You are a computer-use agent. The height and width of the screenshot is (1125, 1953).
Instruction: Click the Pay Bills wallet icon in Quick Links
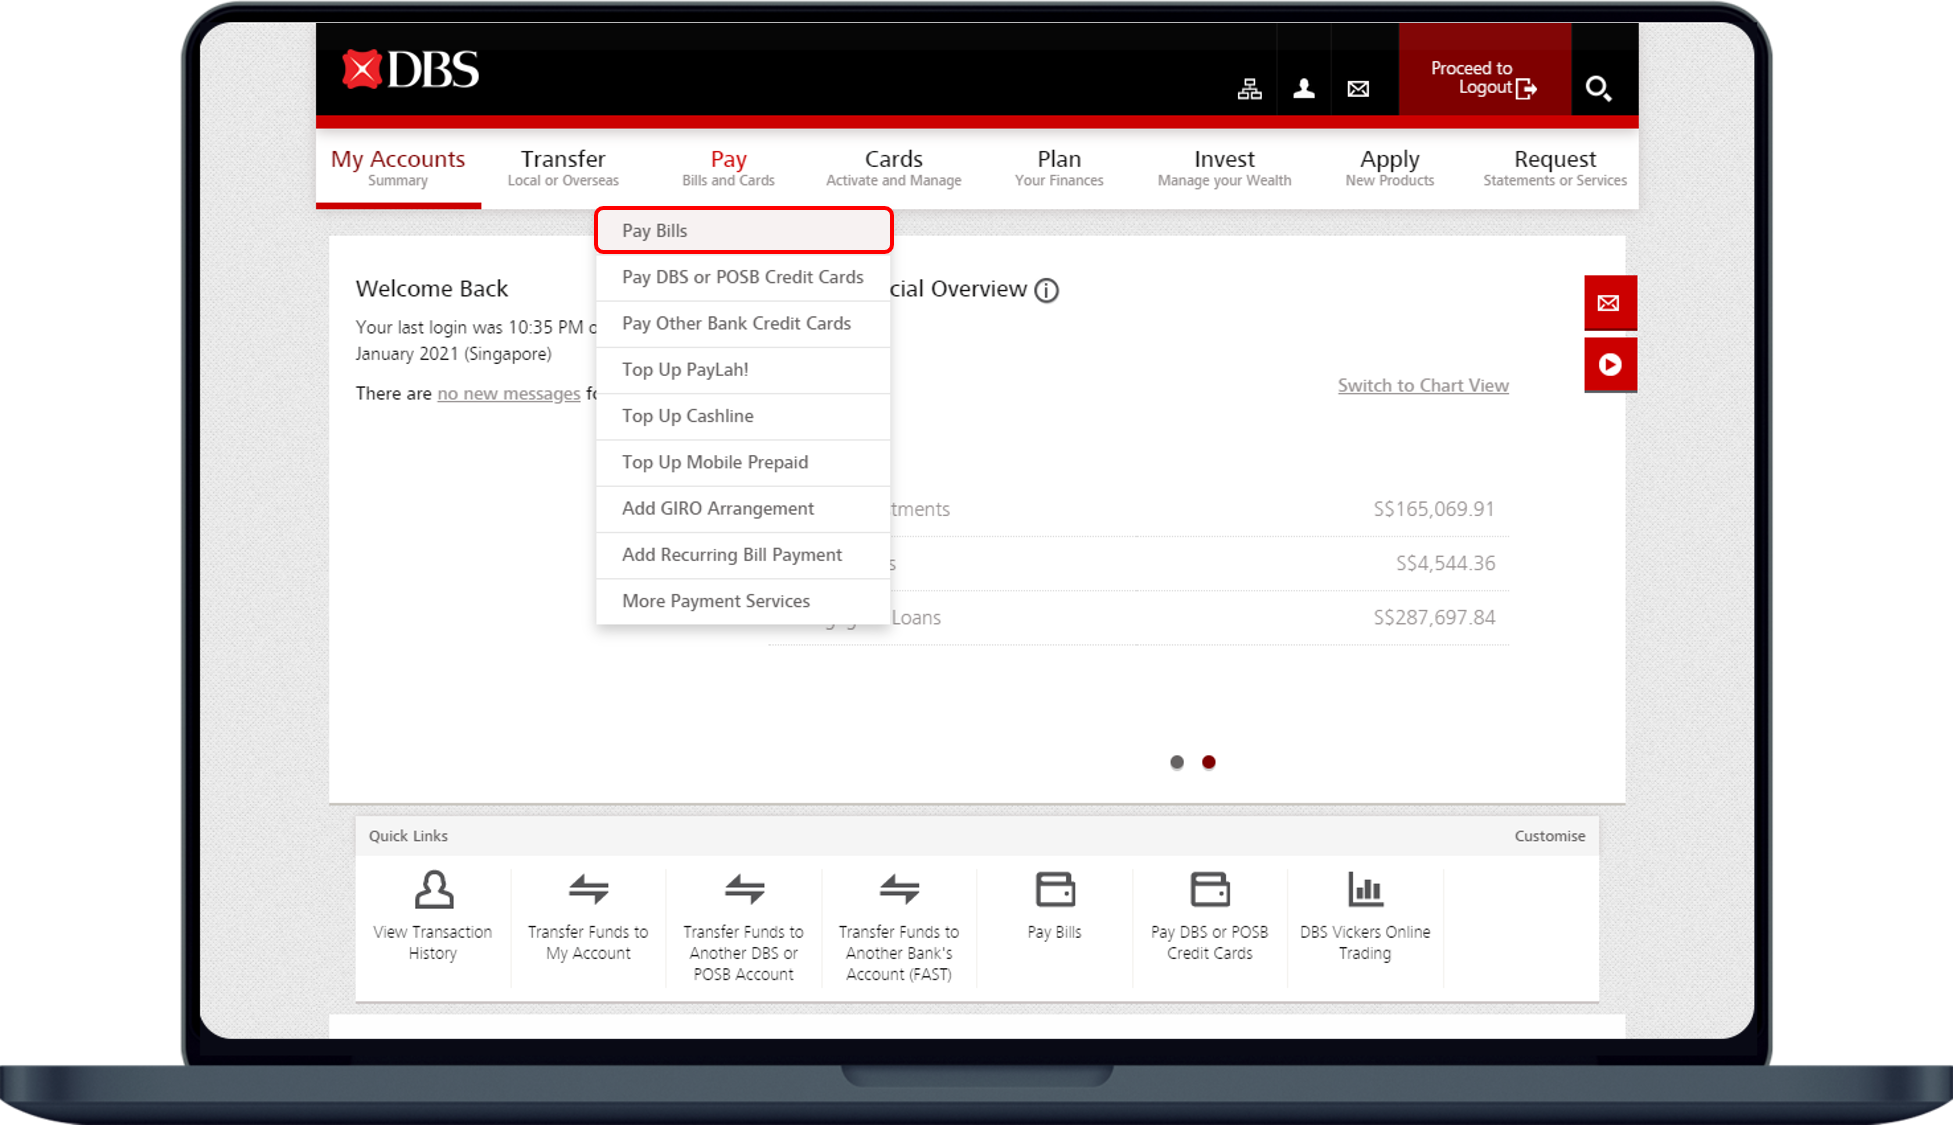tap(1055, 889)
